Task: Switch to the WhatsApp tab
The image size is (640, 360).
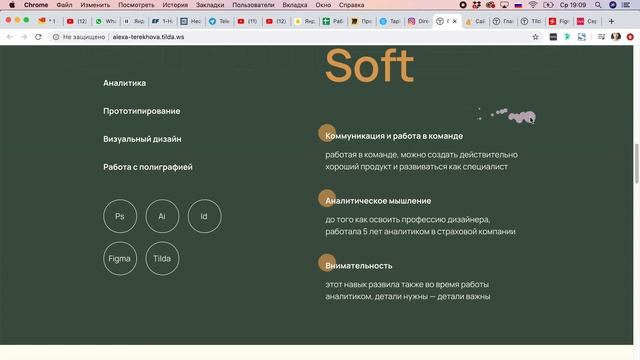Action: click(x=106, y=21)
